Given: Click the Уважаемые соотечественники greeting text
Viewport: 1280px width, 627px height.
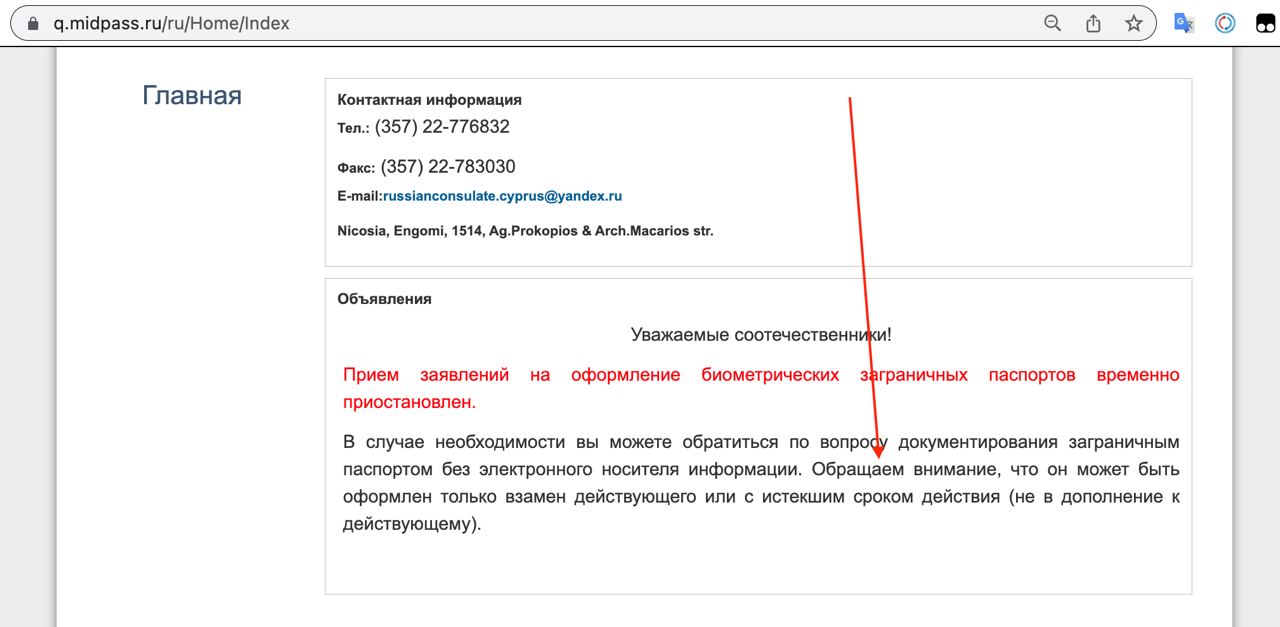Looking at the screenshot, I should click(760, 335).
